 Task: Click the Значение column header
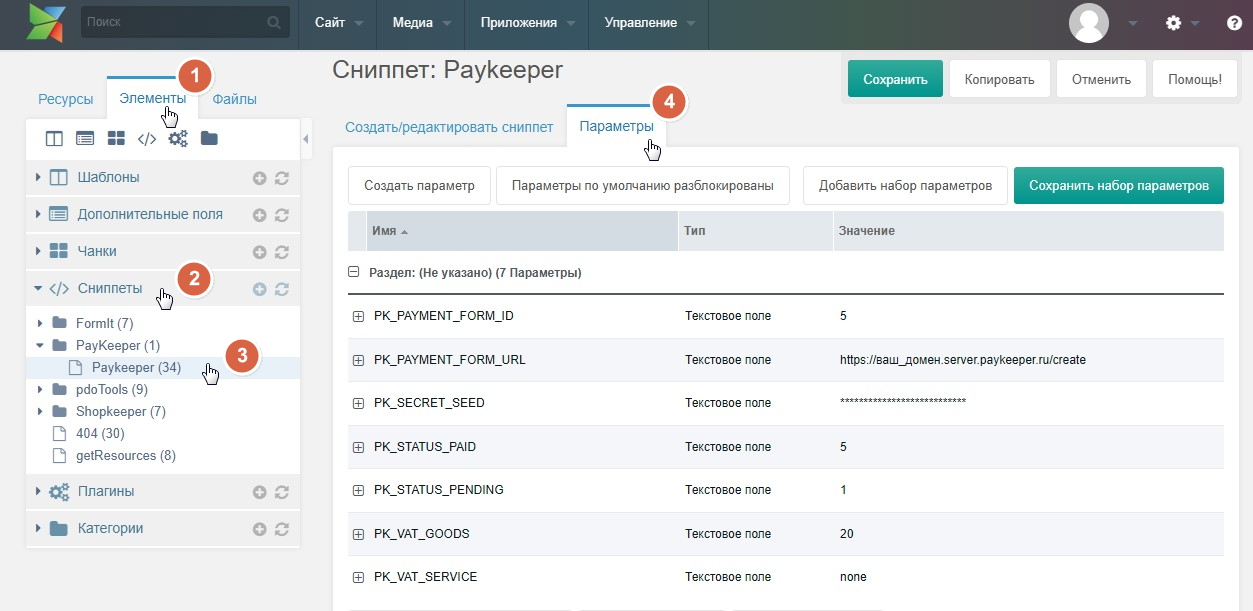tap(1028, 231)
